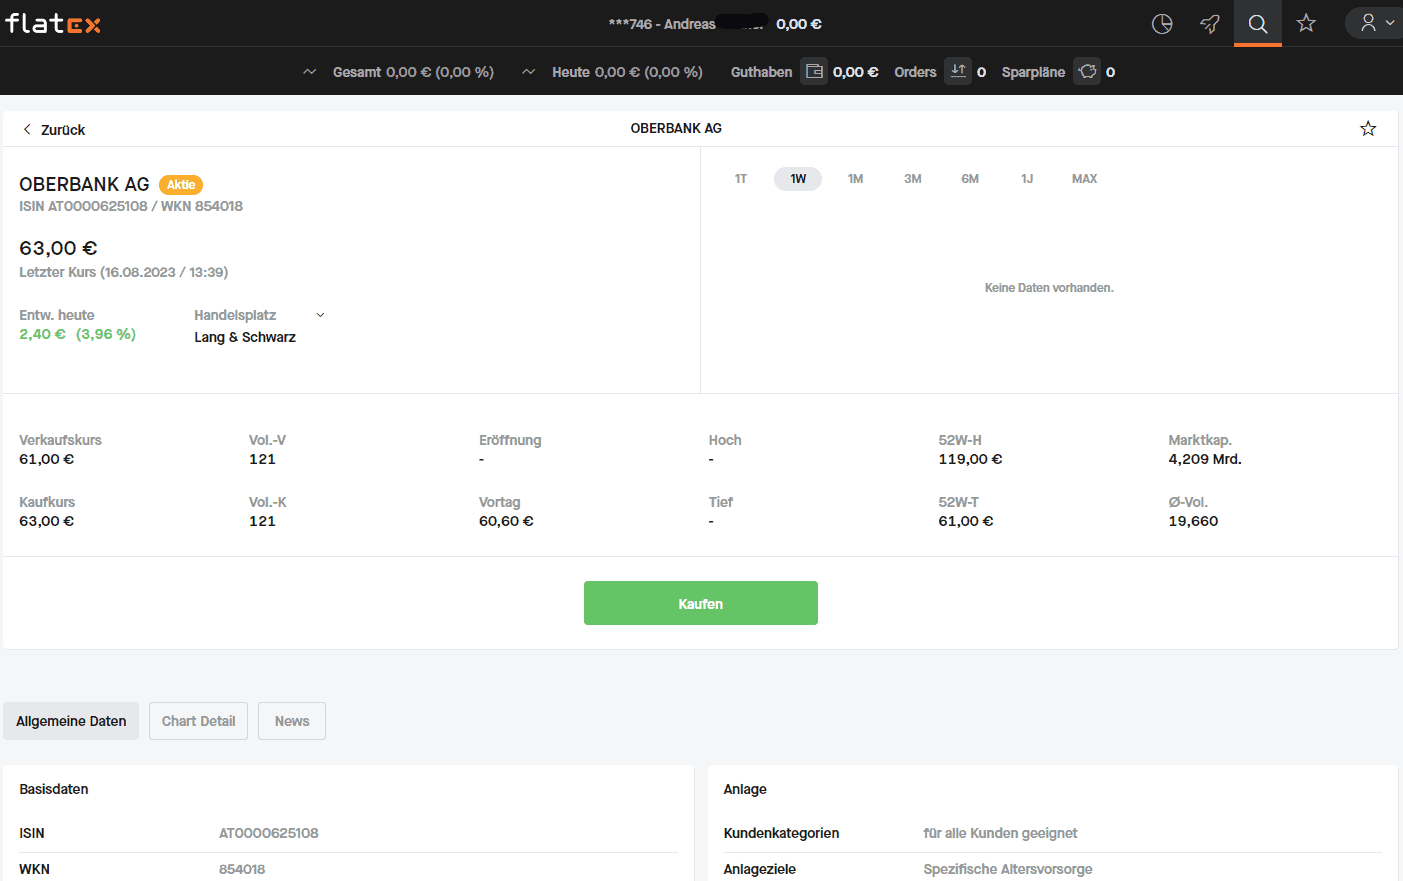Expand the Gesamt performance chevron
The image size is (1403, 881).
click(310, 72)
